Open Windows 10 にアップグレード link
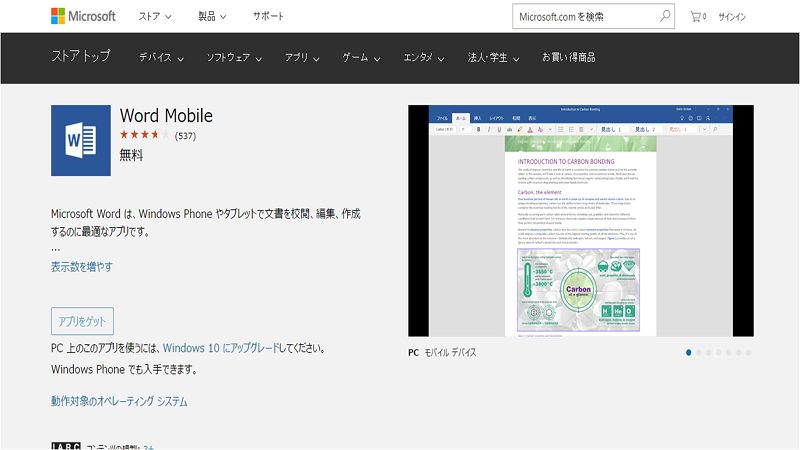 tap(220, 348)
